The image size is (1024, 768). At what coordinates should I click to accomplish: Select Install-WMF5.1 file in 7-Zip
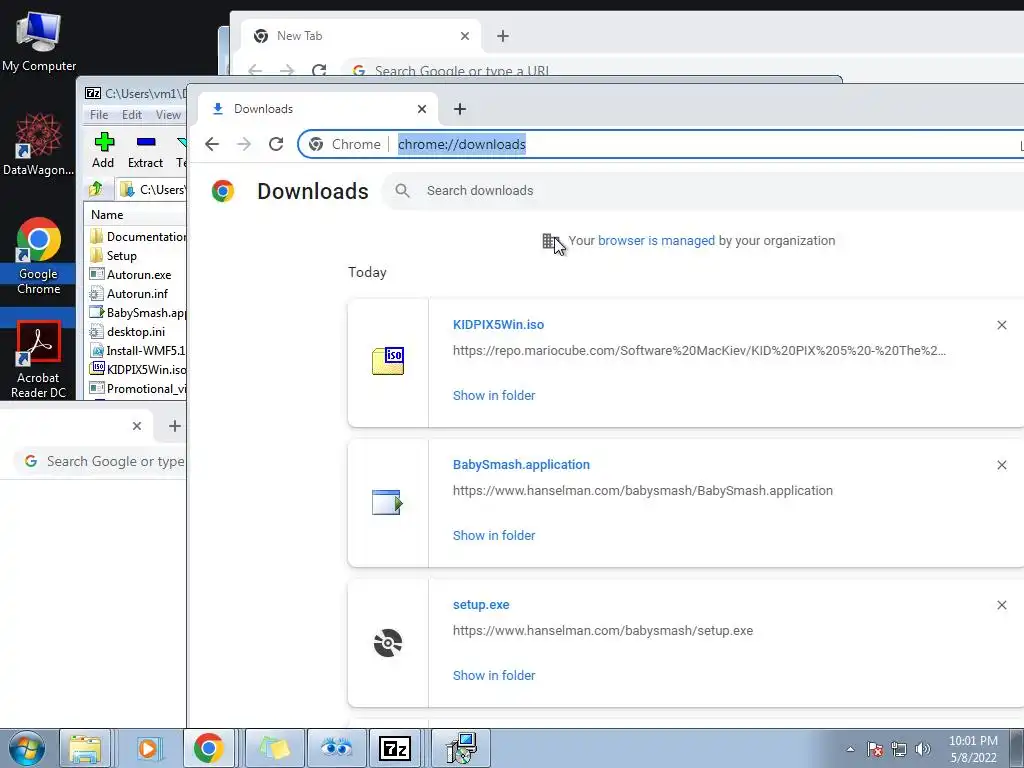click(x=137, y=350)
